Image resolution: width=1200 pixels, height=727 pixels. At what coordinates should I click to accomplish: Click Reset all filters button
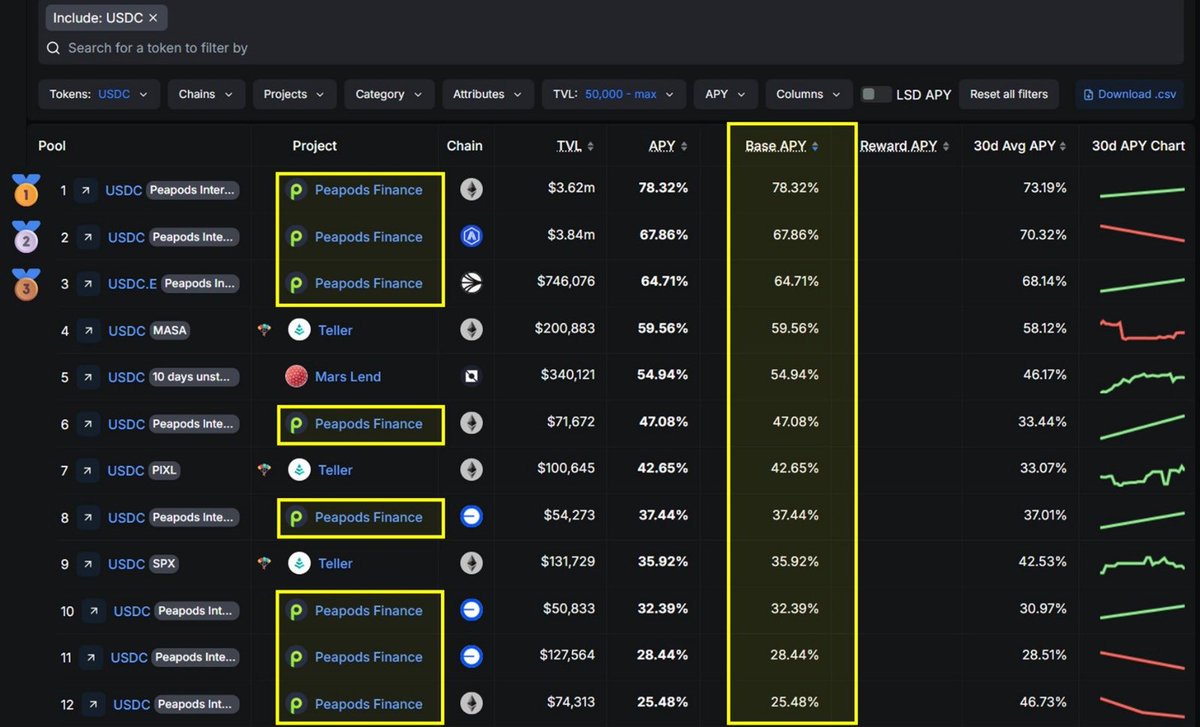coord(1009,94)
